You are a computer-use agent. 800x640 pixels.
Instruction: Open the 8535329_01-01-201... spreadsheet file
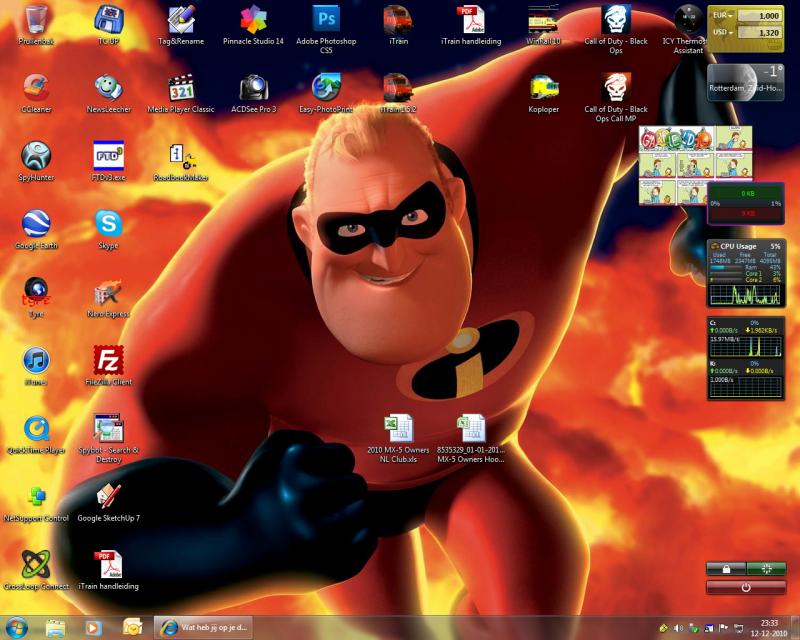pyautogui.click(x=470, y=438)
